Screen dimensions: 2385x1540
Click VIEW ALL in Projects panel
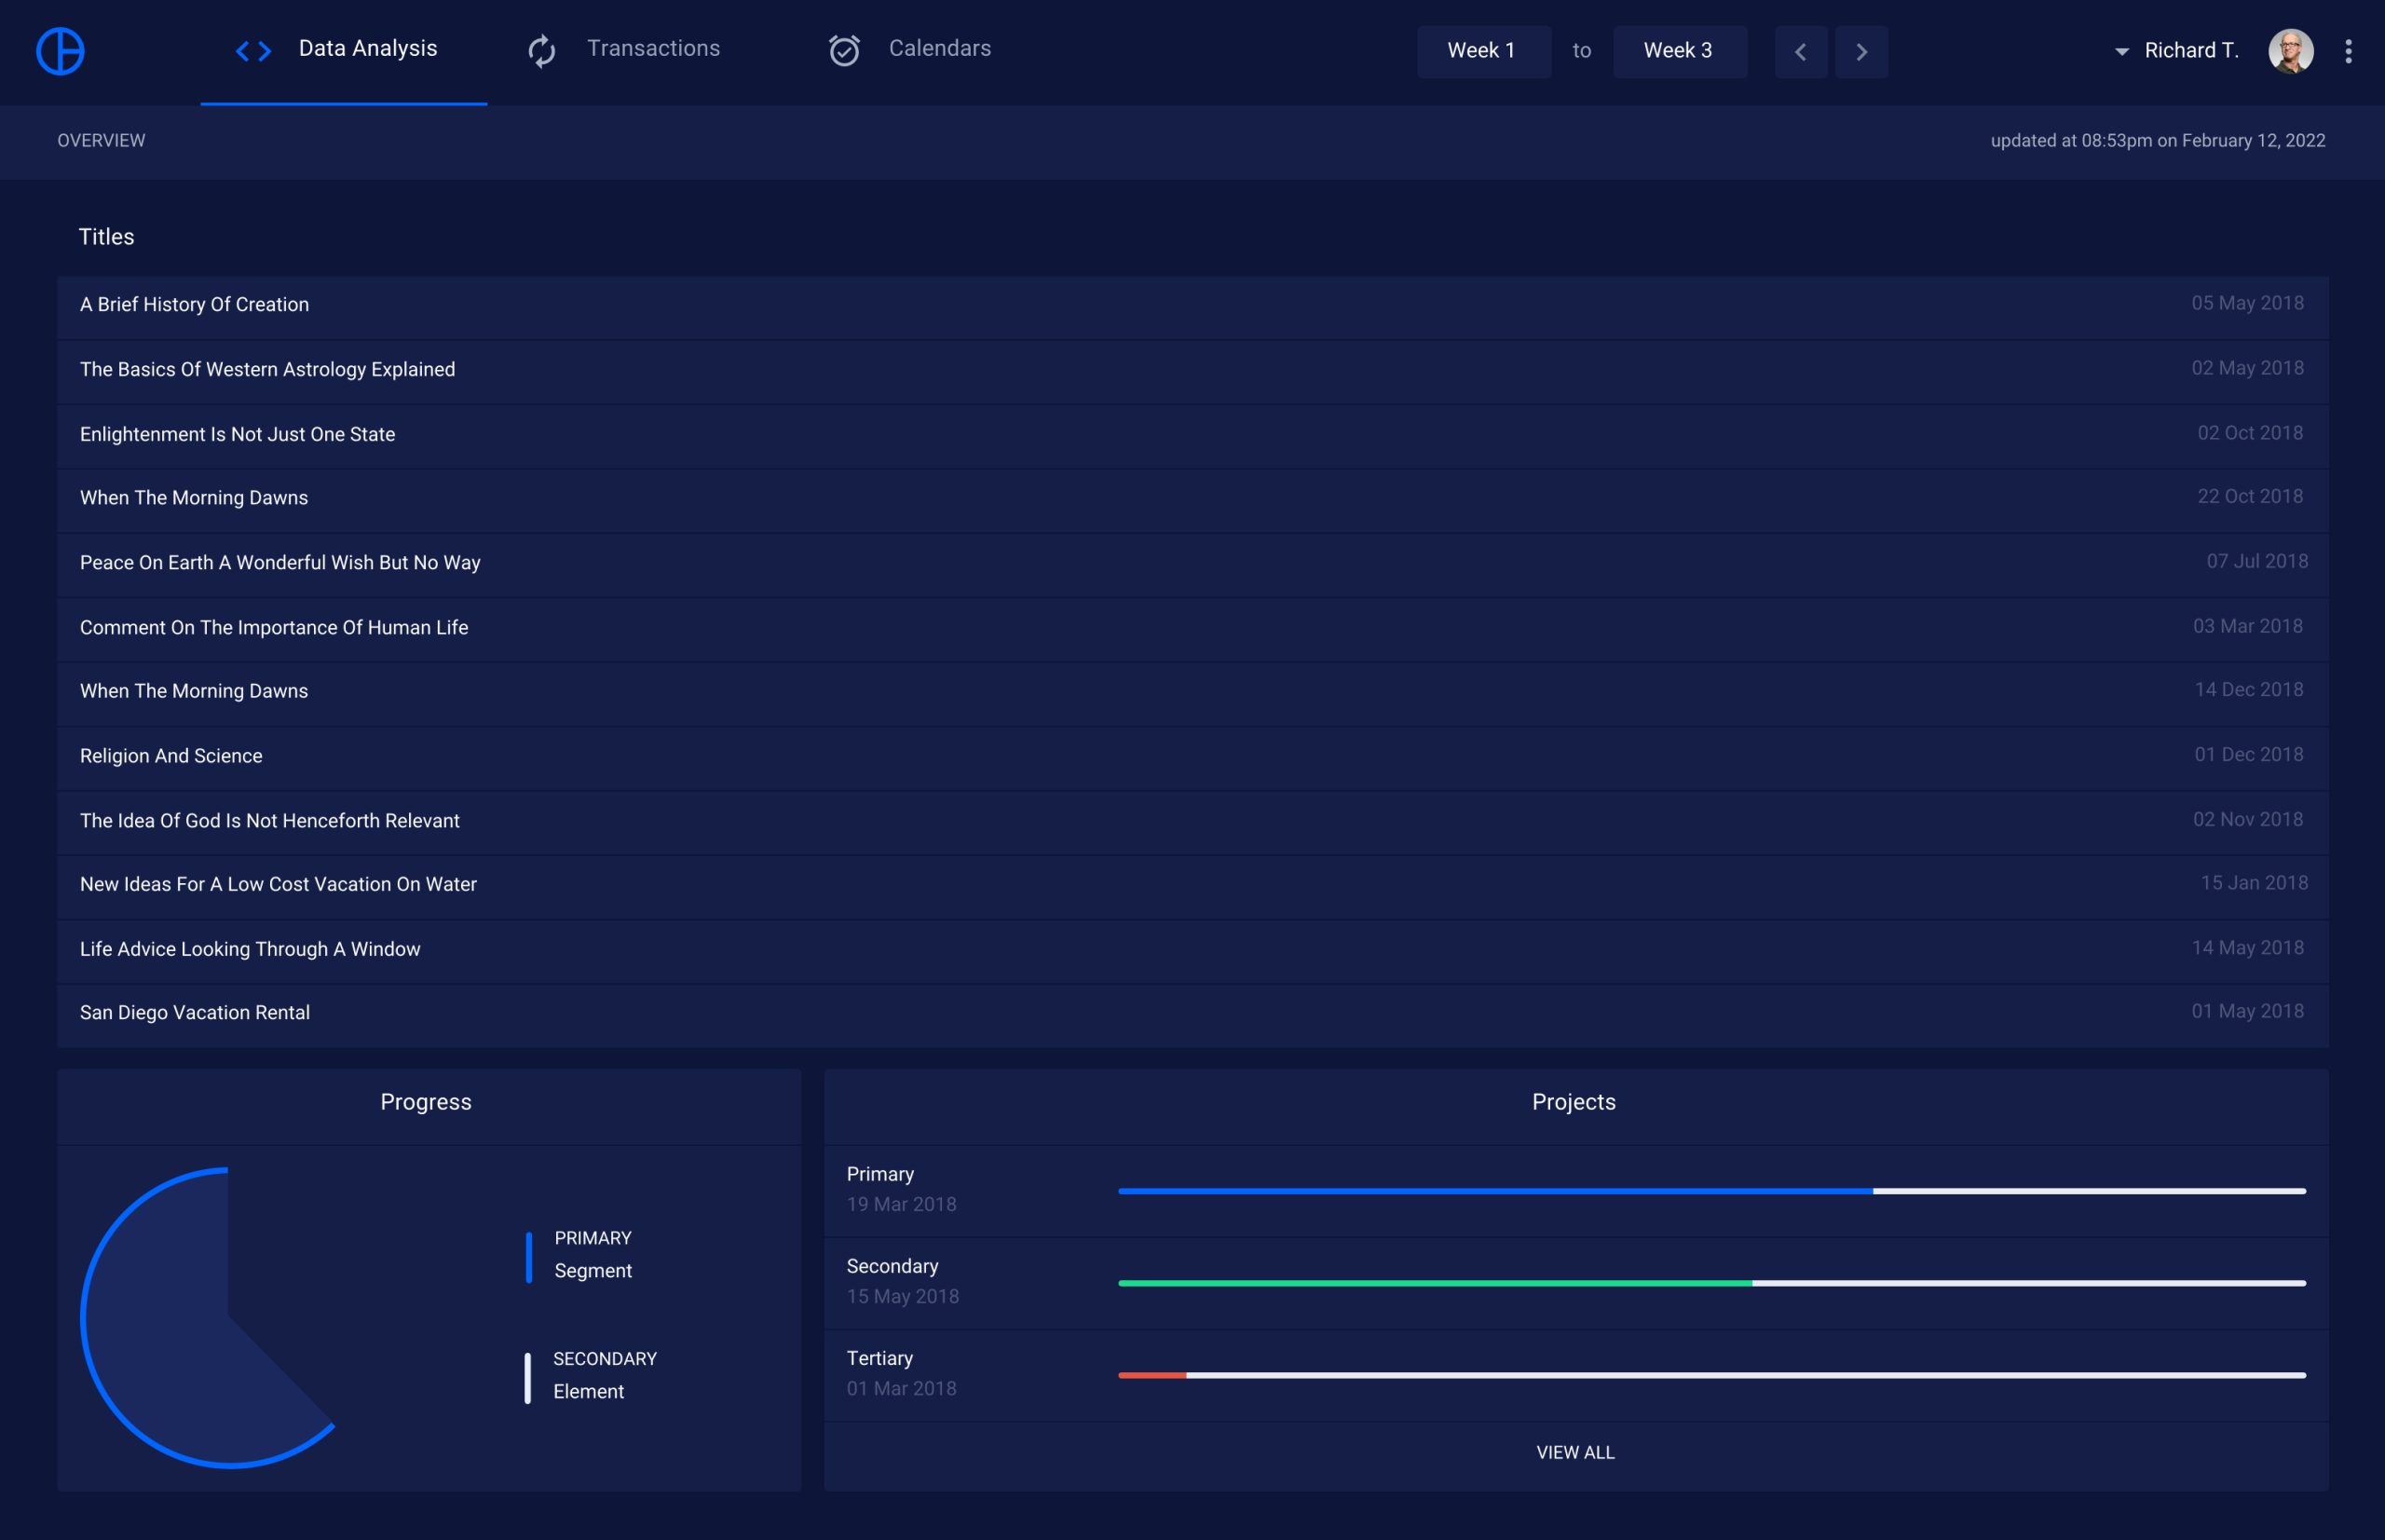coord(1575,1452)
